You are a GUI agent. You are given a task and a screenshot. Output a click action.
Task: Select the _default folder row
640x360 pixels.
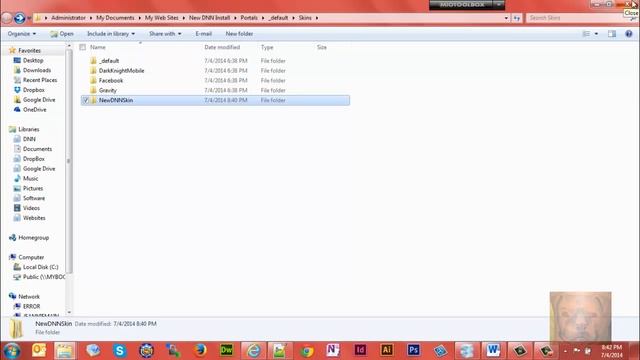(x=215, y=61)
